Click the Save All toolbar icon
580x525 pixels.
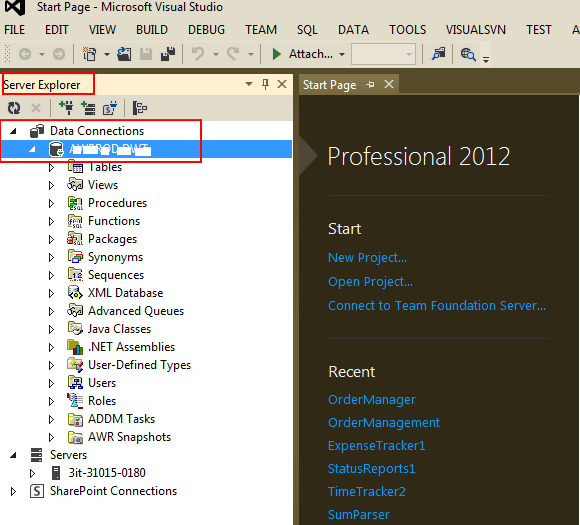pyautogui.click(x=168, y=54)
